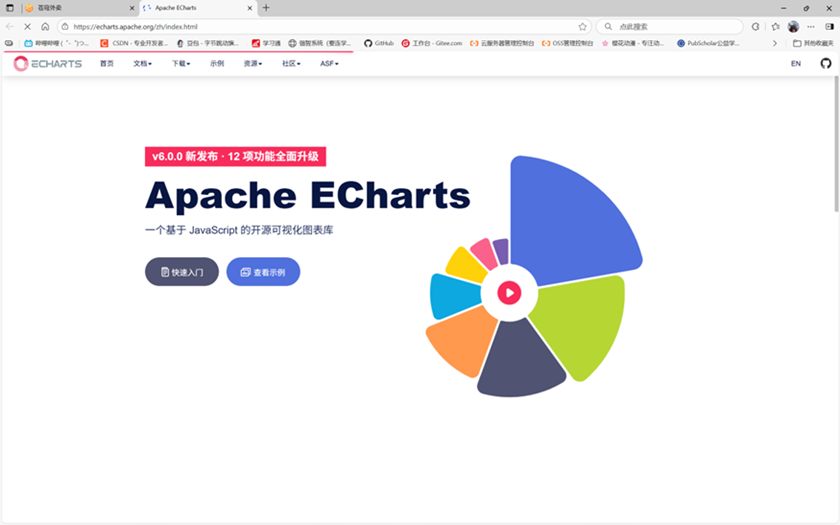Open the browser refresh/extensions icon beside the search box
840x525 pixels.
(x=755, y=26)
